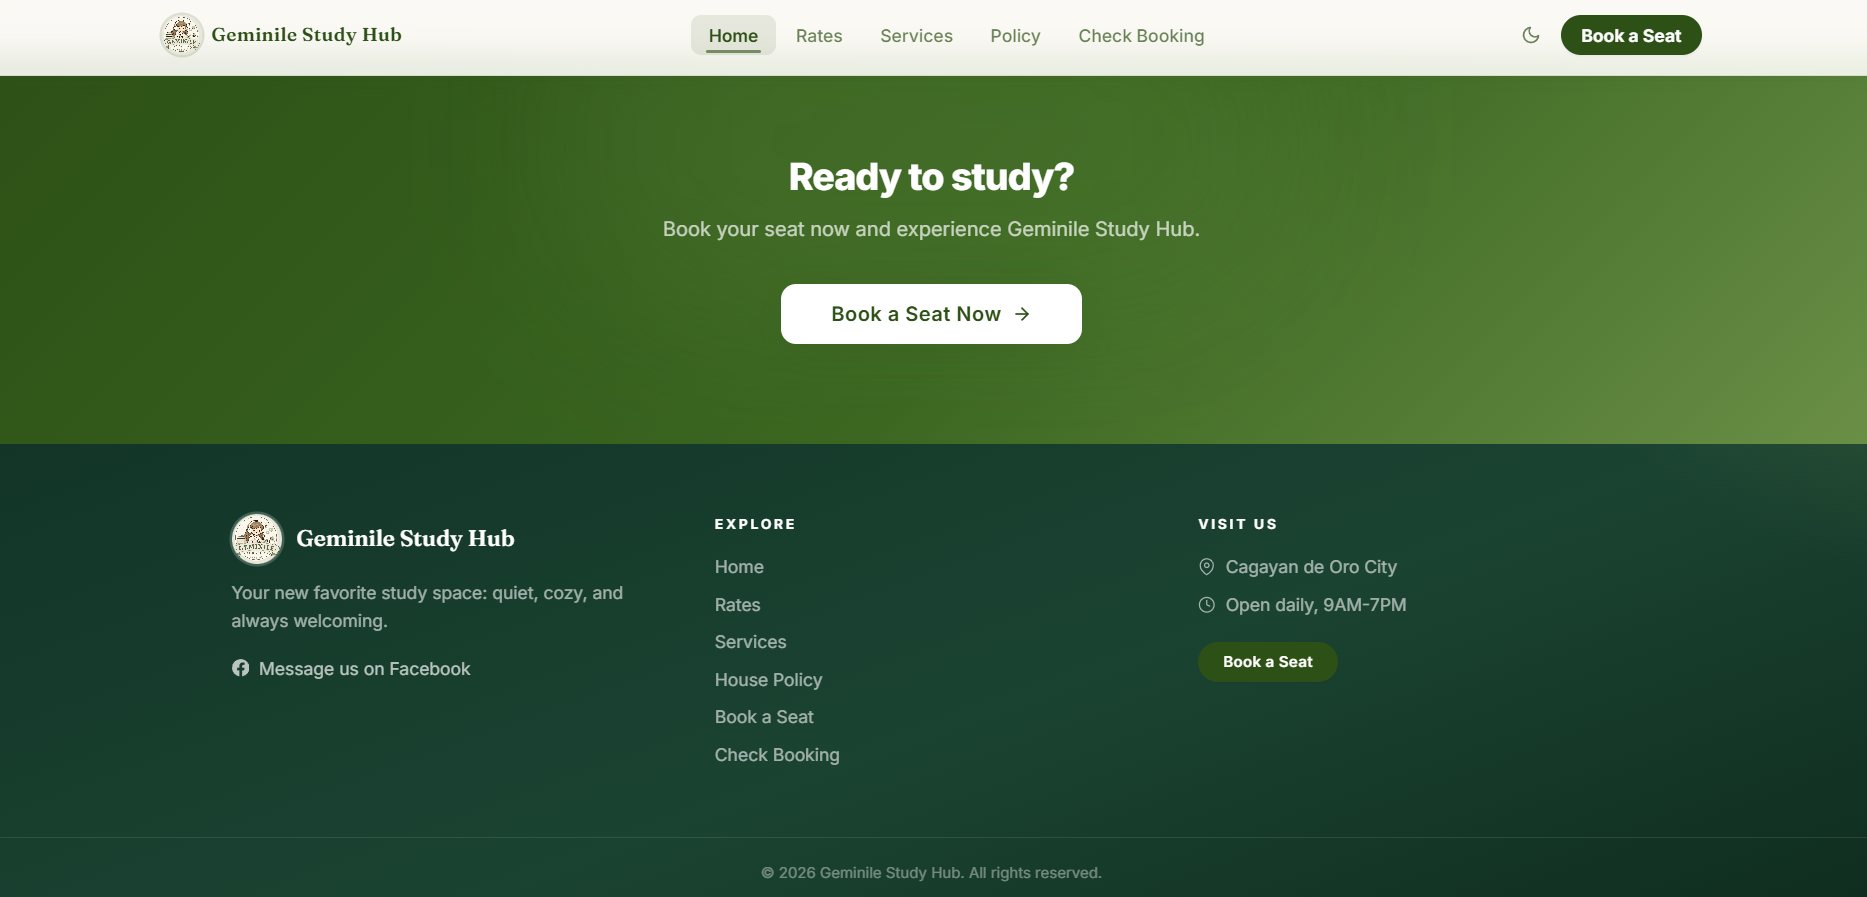Click the Book a Seat Now button
1867x897 pixels.
pos(931,314)
